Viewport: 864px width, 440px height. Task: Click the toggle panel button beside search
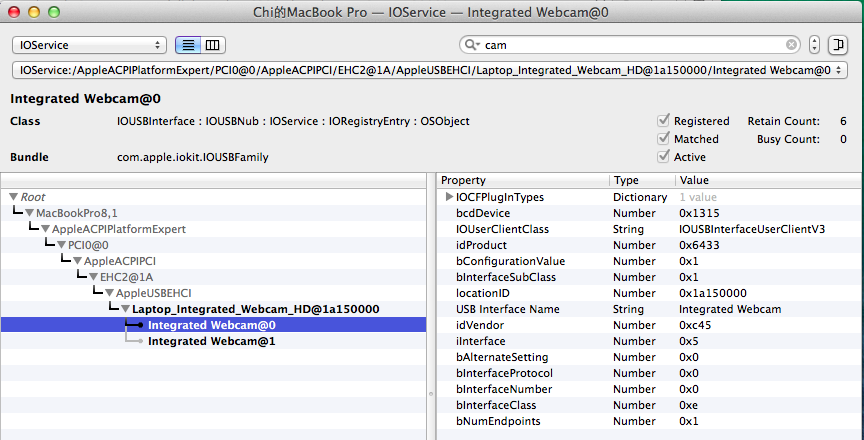point(838,45)
